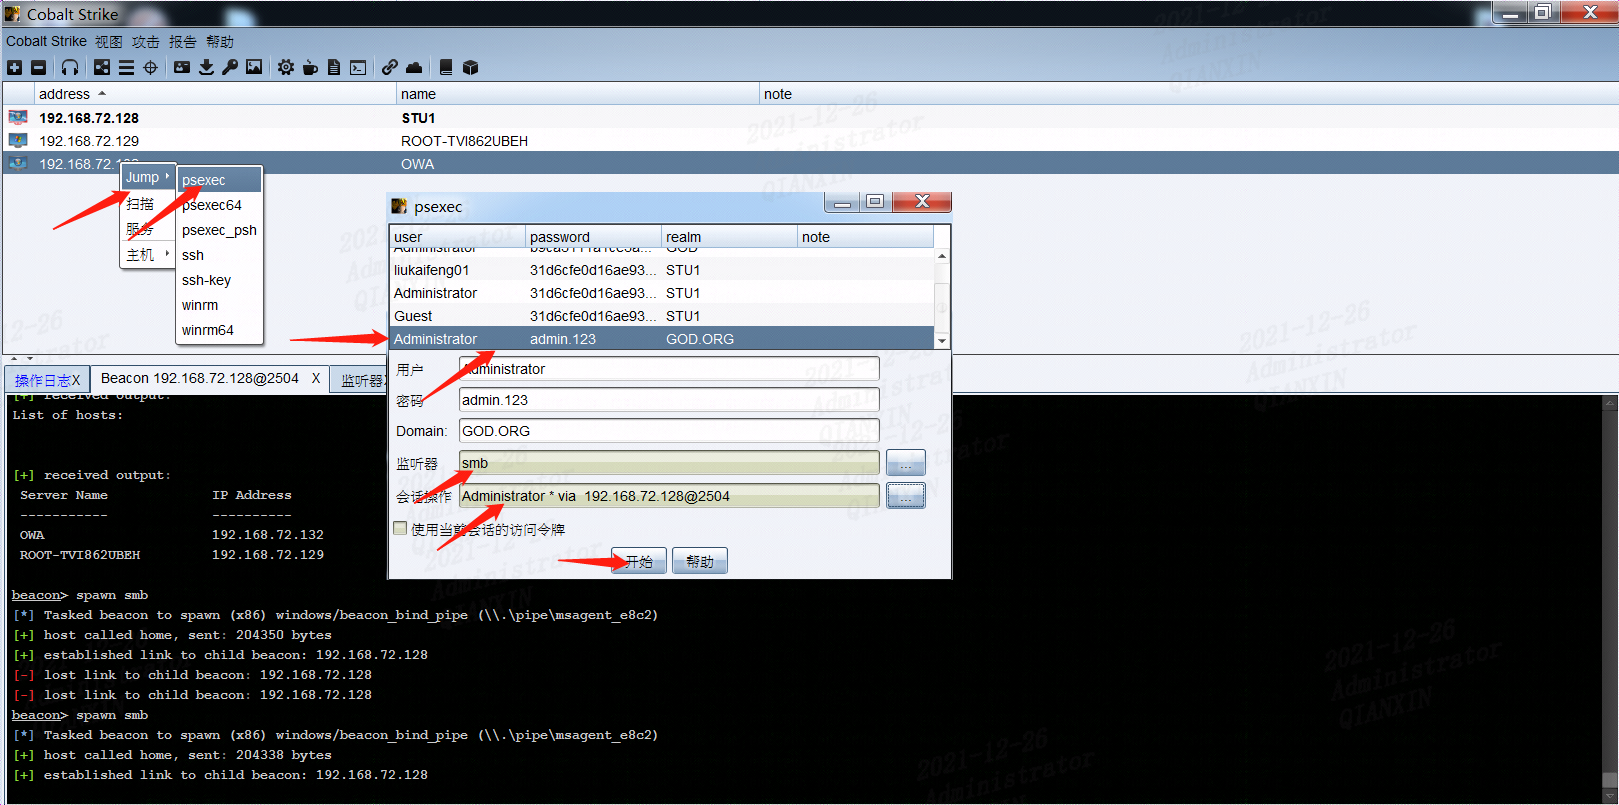
Task: Click the 帮助 button in the psexec dialog
Action: point(700,561)
